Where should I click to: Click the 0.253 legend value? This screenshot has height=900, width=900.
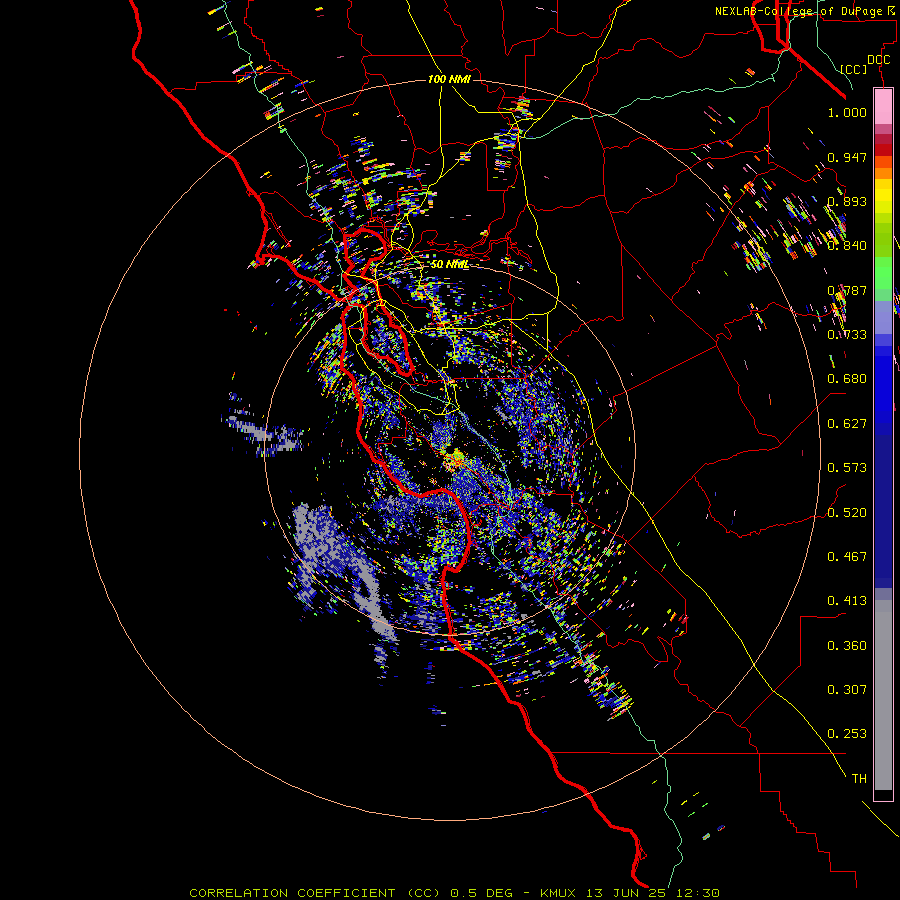pos(847,734)
